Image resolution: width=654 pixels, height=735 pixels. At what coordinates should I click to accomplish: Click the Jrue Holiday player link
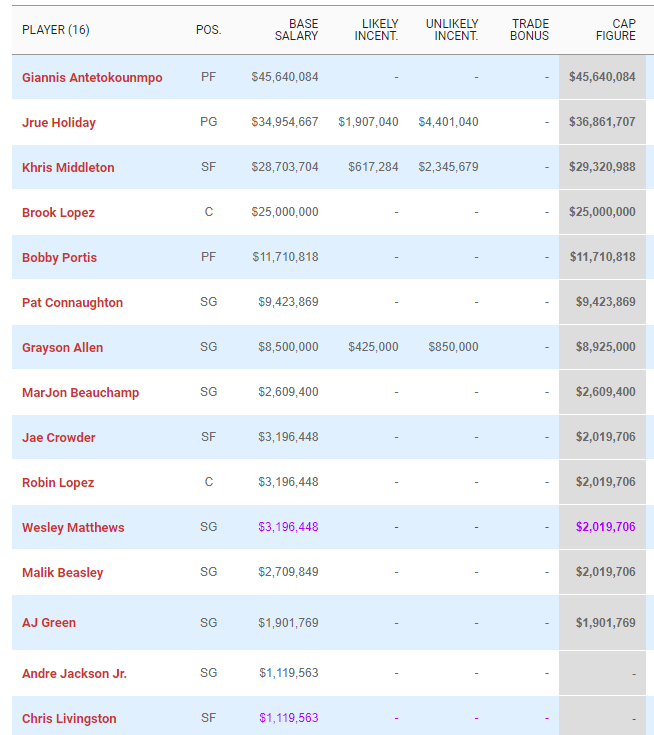(x=59, y=122)
